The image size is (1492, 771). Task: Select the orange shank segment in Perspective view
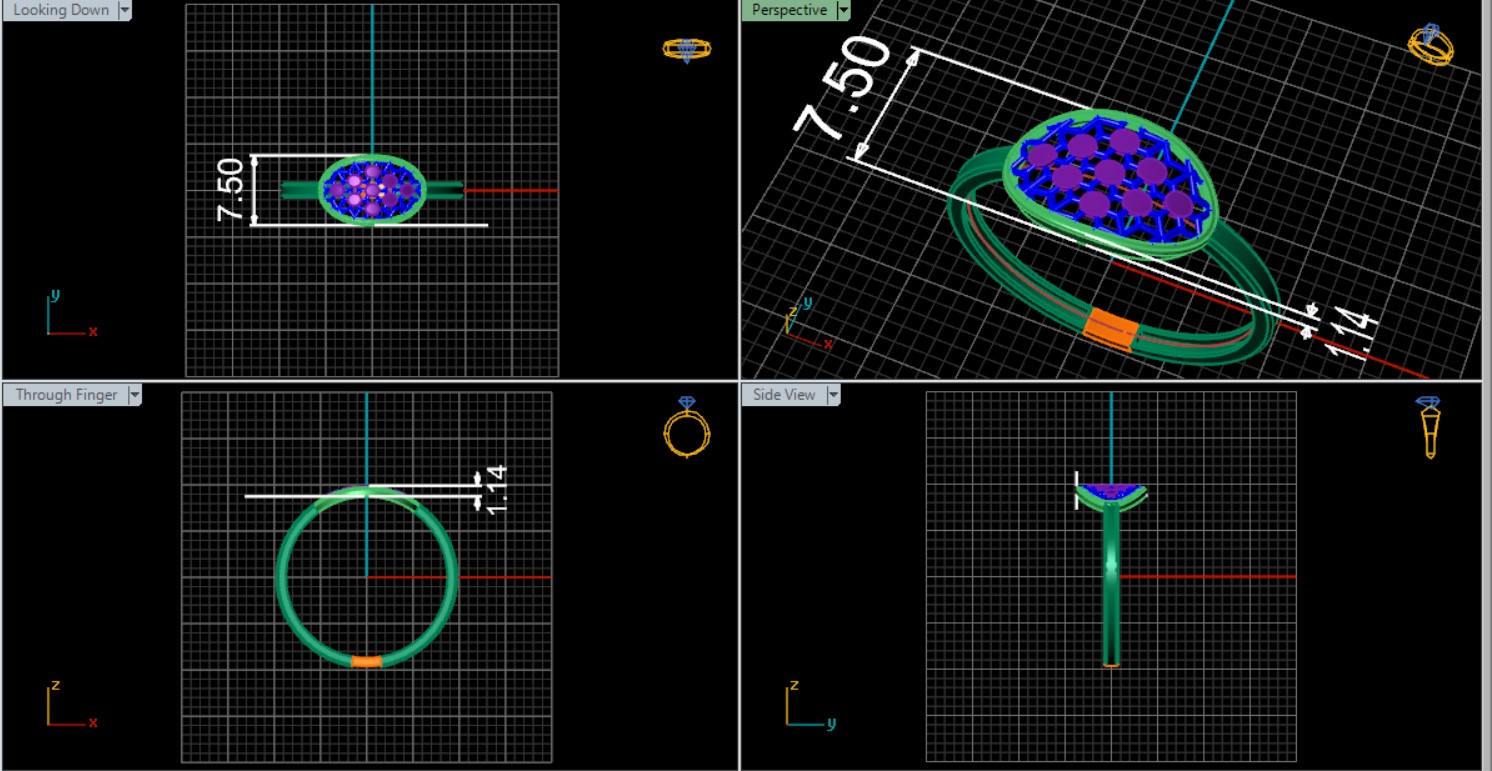[x=1110, y=329]
